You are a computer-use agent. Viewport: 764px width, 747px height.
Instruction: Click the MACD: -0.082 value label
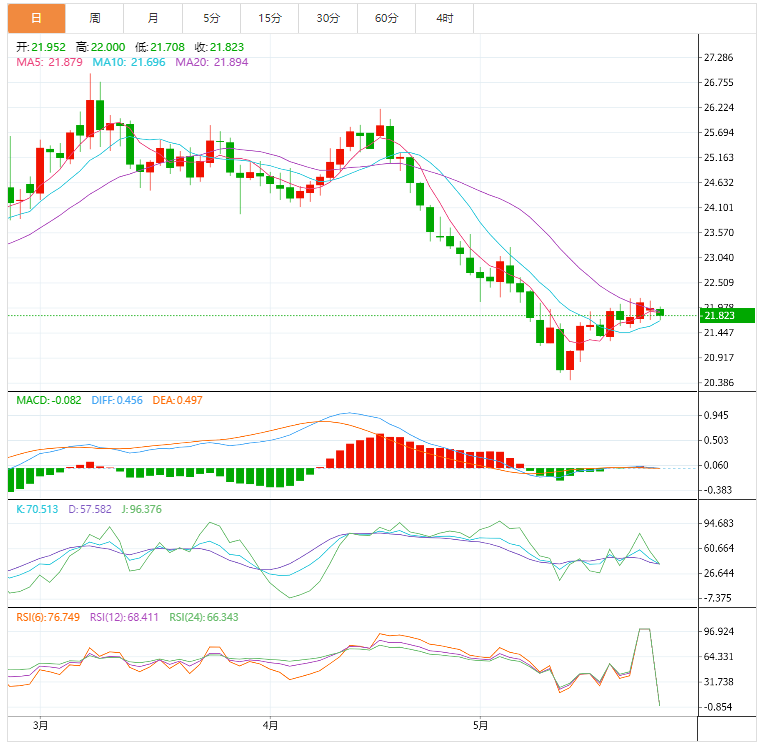pos(49,401)
